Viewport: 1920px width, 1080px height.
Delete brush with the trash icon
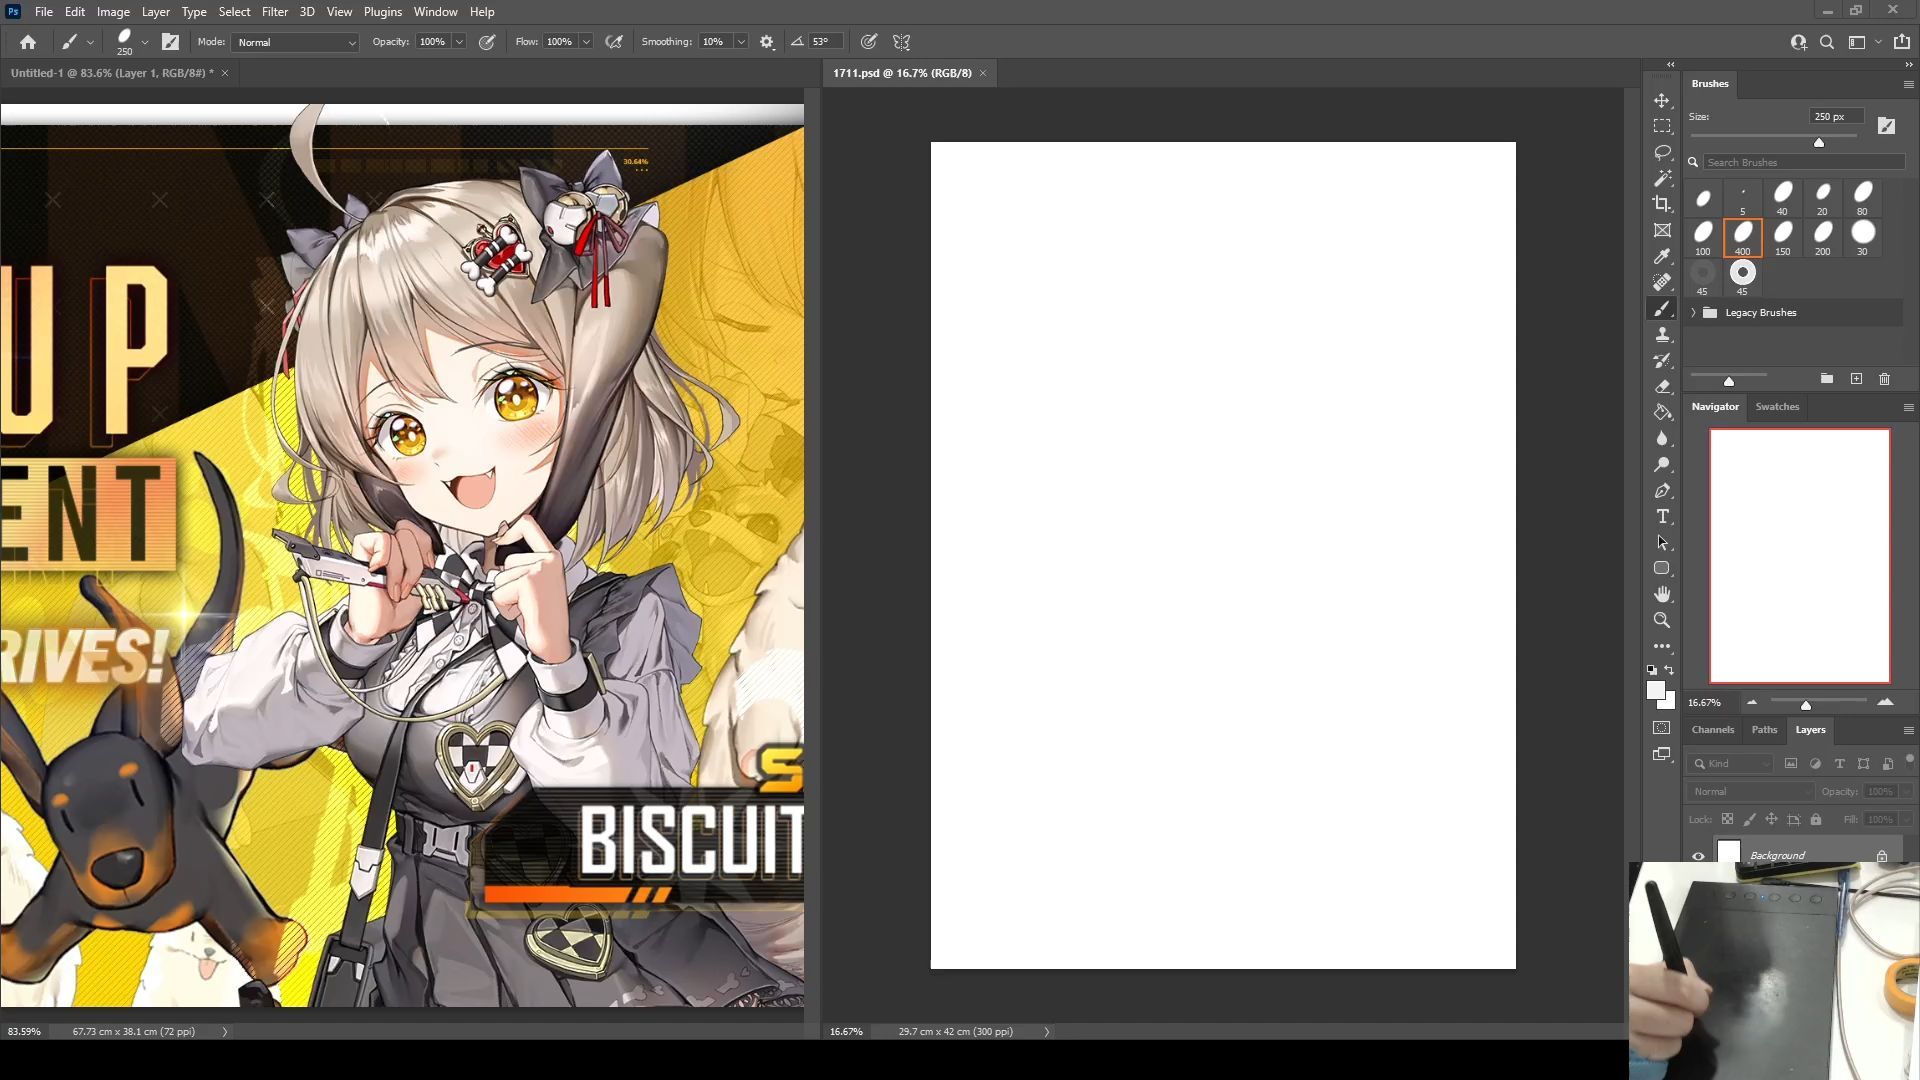(x=1884, y=379)
